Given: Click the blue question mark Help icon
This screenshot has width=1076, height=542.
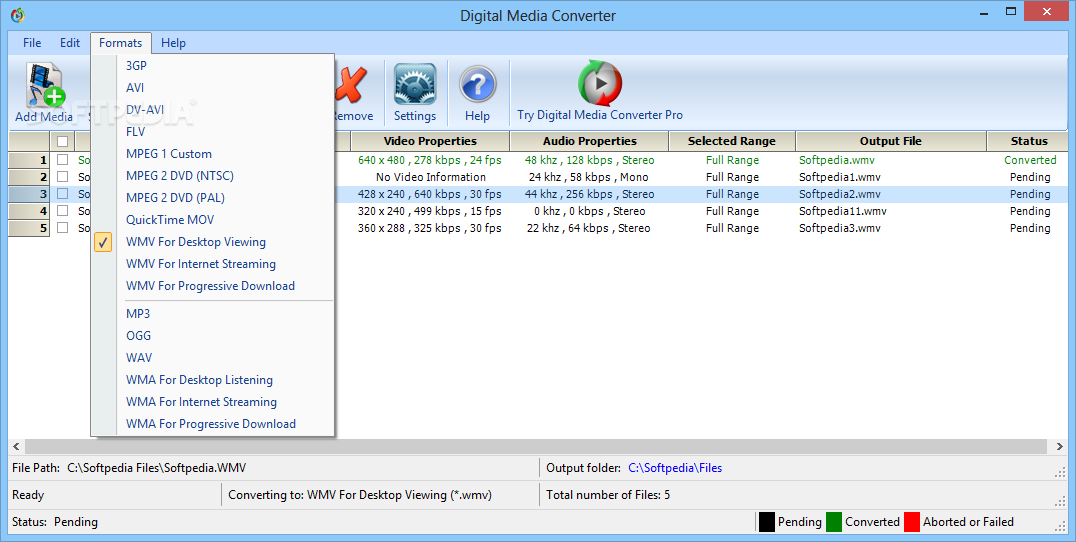Looking at the screenshot, I should tap(478, 85).
